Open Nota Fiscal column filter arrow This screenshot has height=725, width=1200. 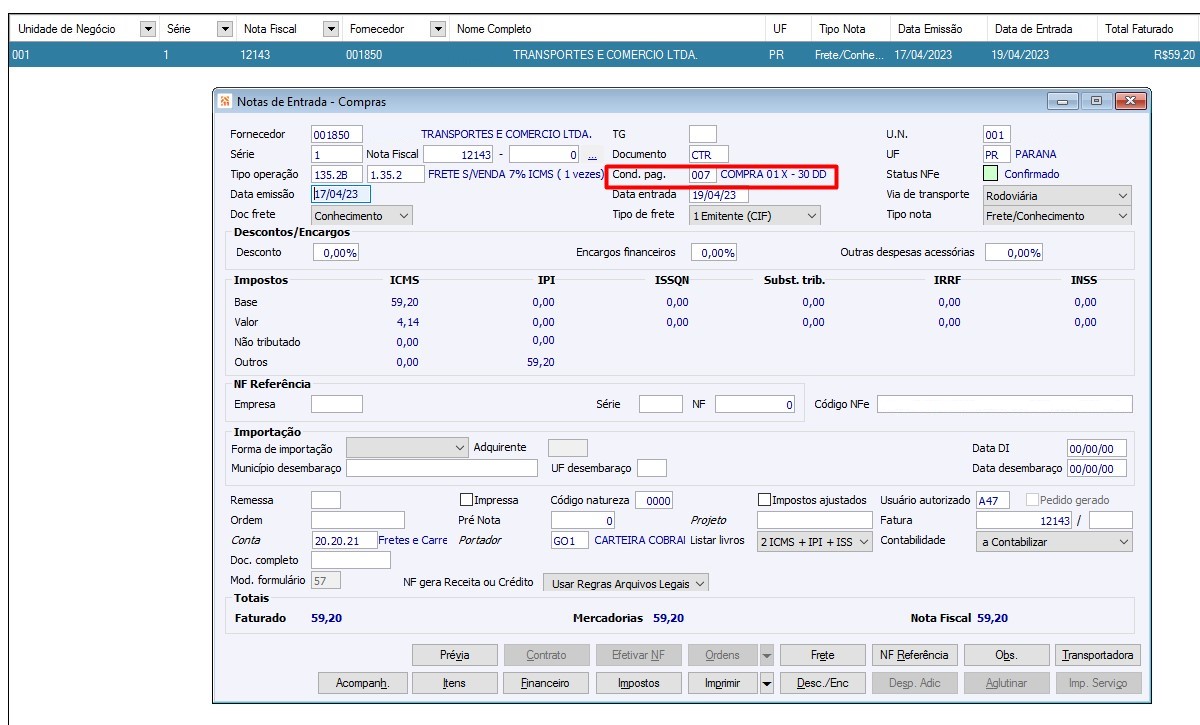pos(332,29)
